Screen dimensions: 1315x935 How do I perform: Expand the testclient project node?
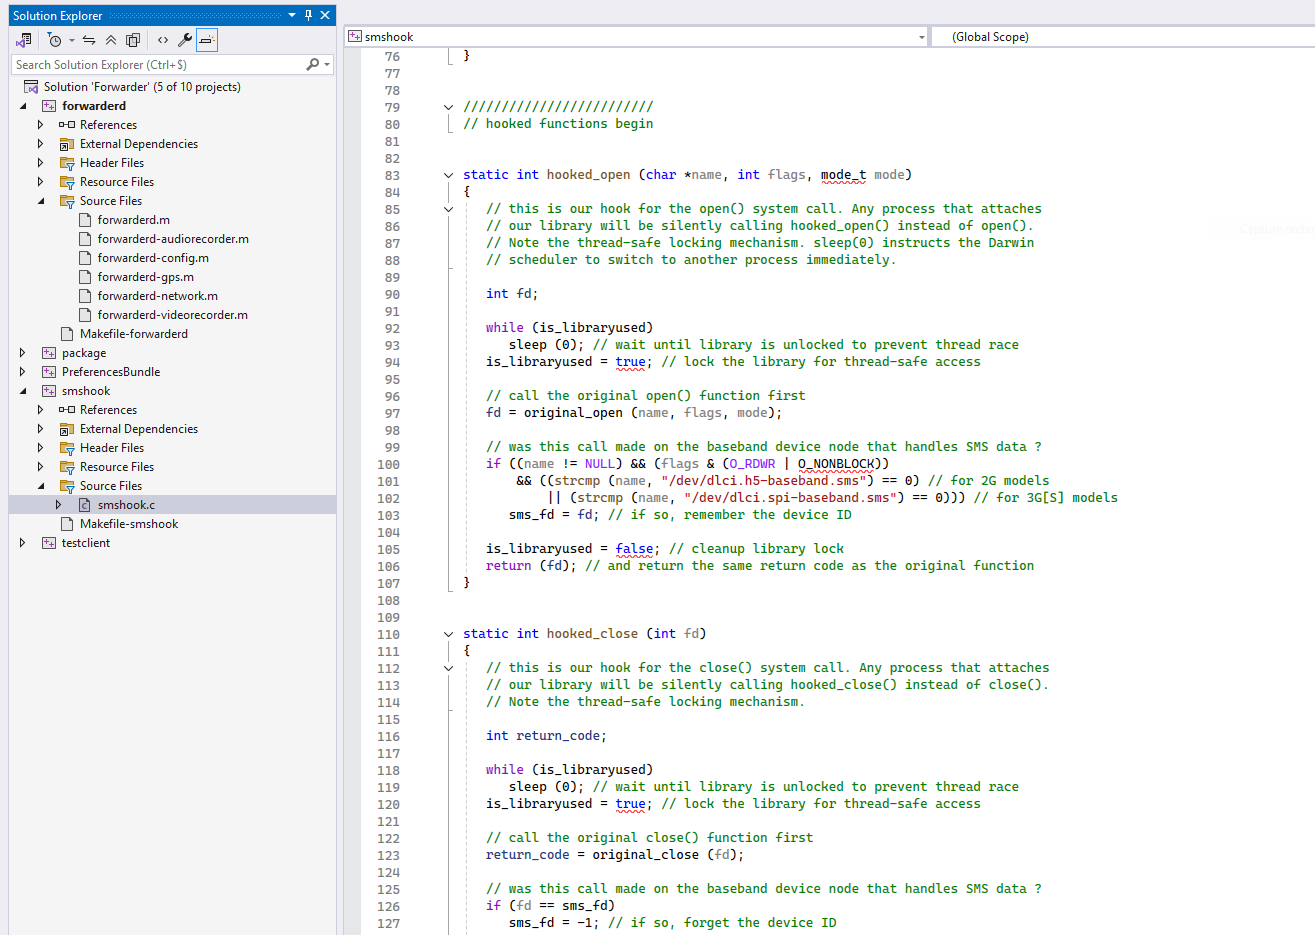23,543
